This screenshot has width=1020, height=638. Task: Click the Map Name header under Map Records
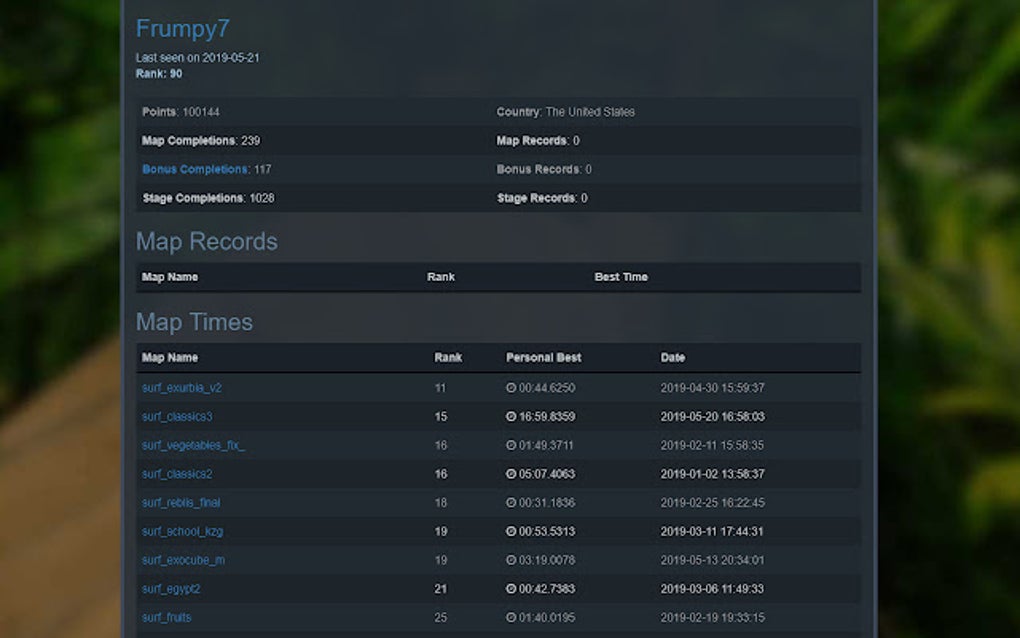(170, 277)
